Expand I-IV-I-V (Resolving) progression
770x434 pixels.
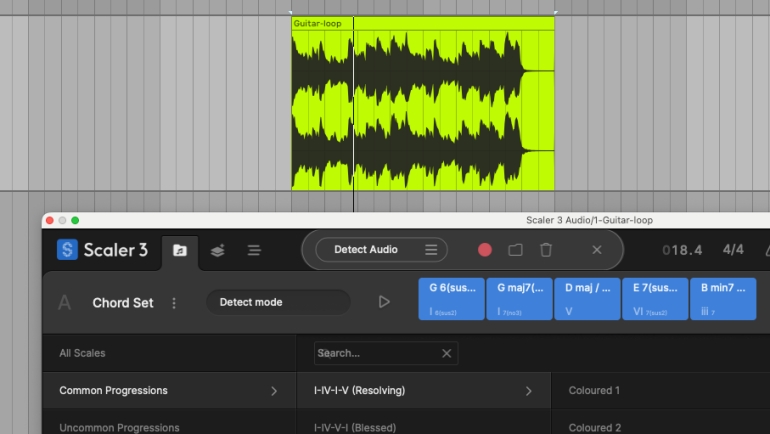click(424, 390)
